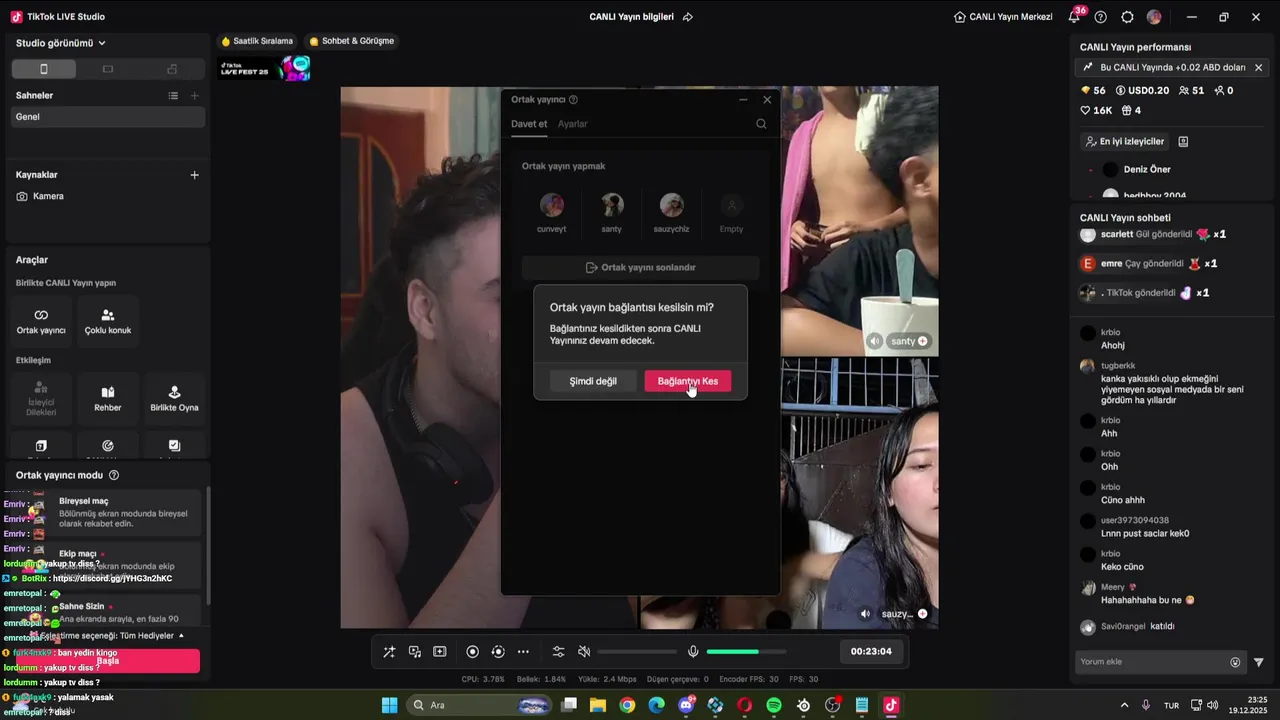Unmute the desktop audio speaker icon
The image size is (1280, 720).
click(x=584, y=652)
